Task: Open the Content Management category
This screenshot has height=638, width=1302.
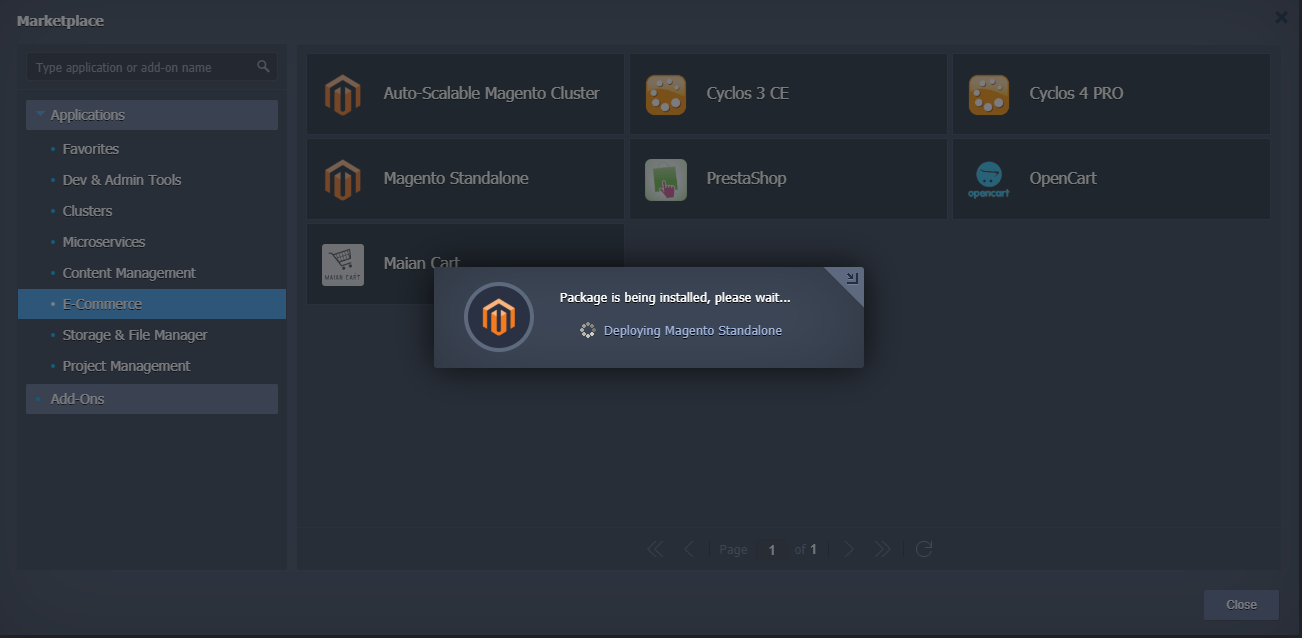Action: tap(128, 273)
